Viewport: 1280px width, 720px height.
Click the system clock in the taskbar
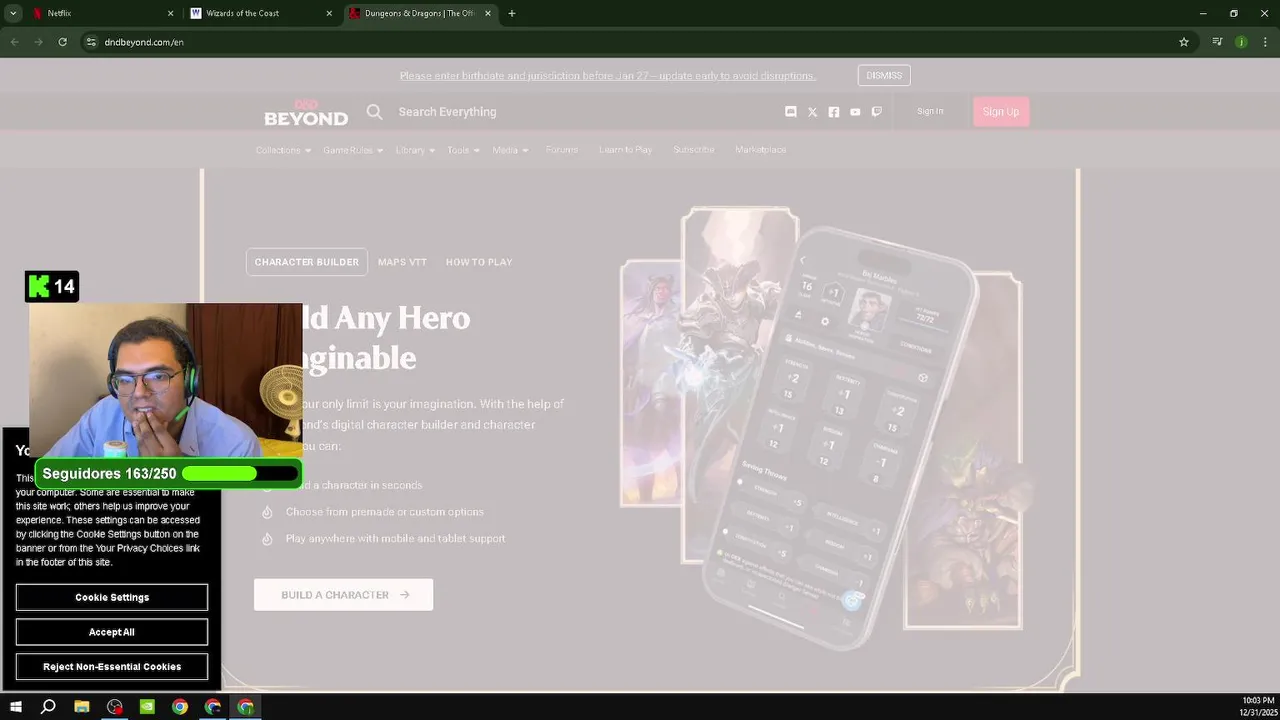(1257, 707)
